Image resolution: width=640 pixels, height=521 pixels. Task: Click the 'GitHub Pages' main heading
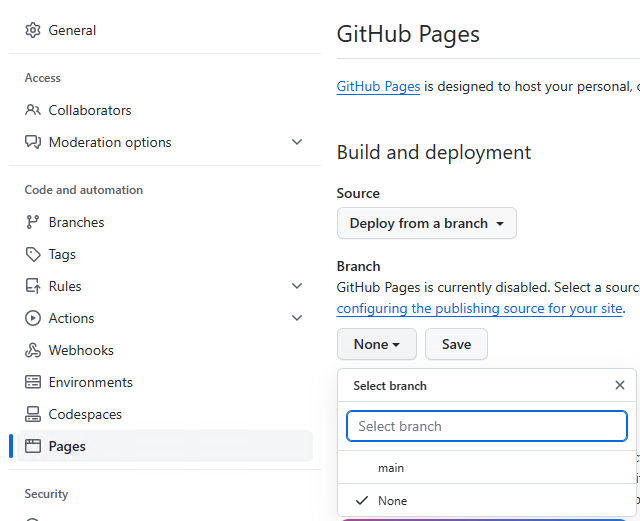(x=408, y=34)
